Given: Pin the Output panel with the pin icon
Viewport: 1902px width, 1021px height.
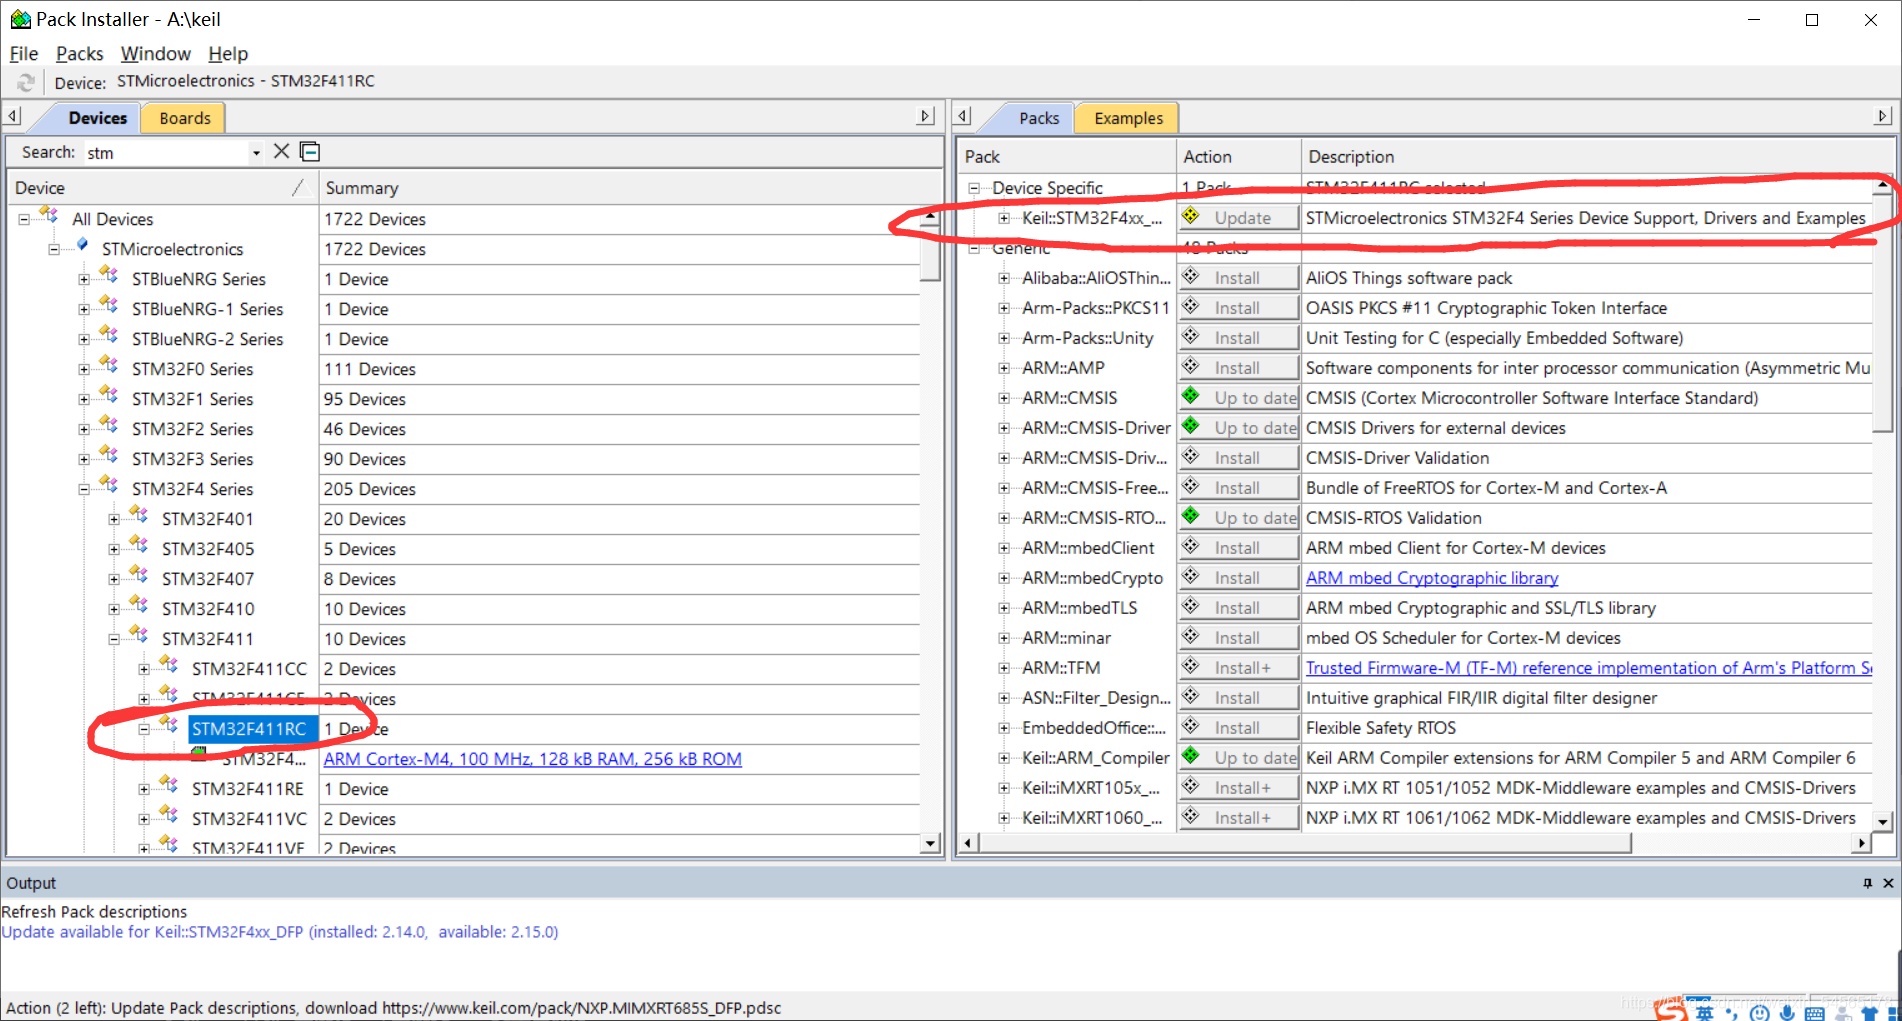Looking at the screenshot, I should pos(1867,883).
